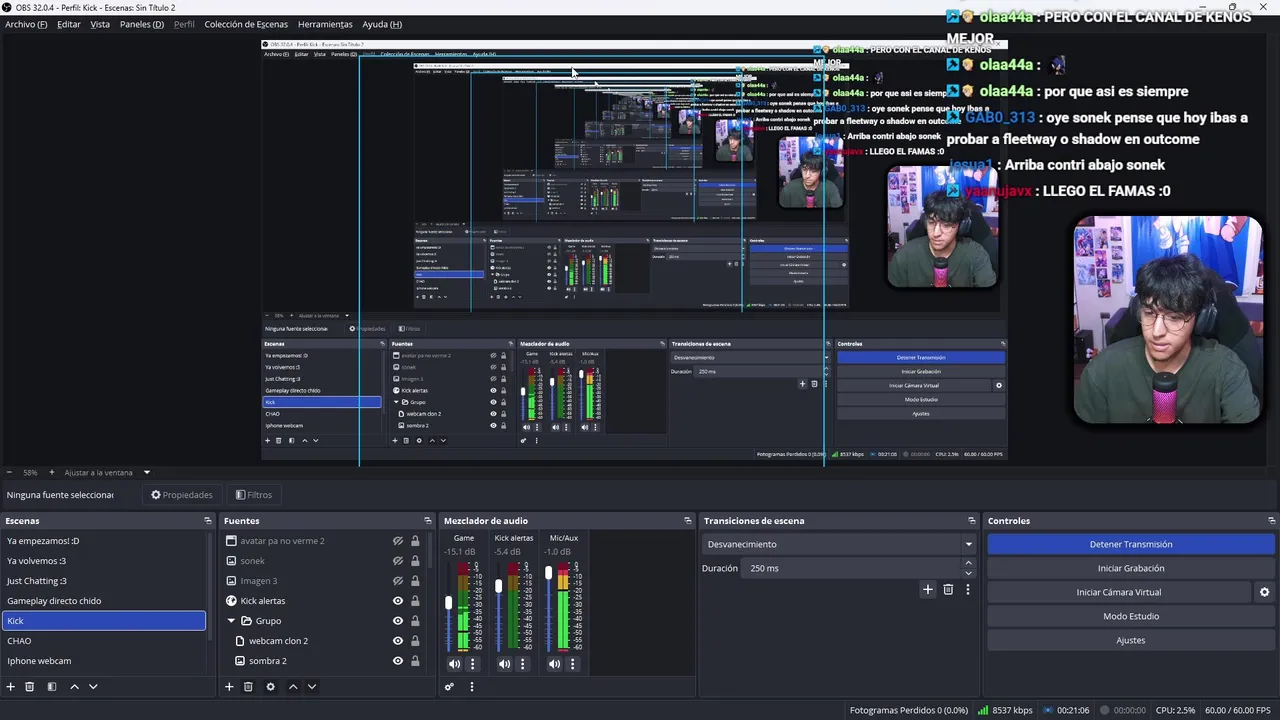1280x720 pixels.
Task: Add a new scene with plus icon
Action: 11,687
